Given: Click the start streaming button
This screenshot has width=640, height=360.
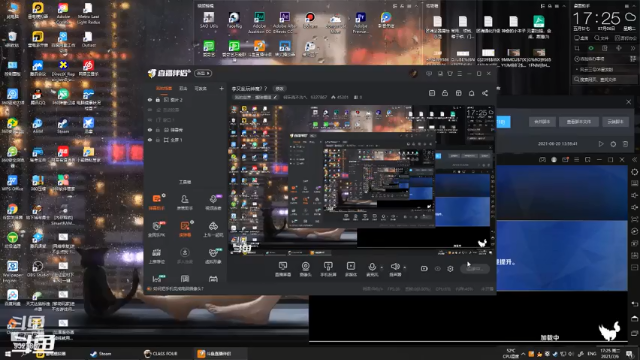Looking at the screenshot, I should pyautogui.click(x=475, y=269).
